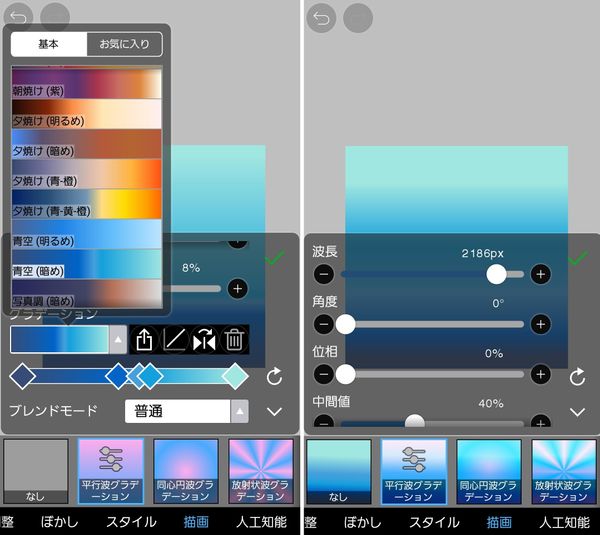Decrease 角度 with its minus button
Image resolution: width=600 pixels, height=535 pixels.
coord(324,324)
